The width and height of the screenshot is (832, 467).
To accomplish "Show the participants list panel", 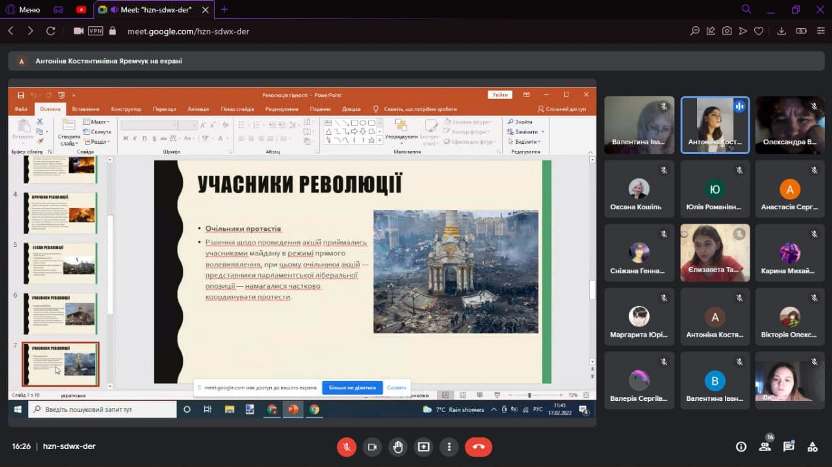I will coord(766,446).
